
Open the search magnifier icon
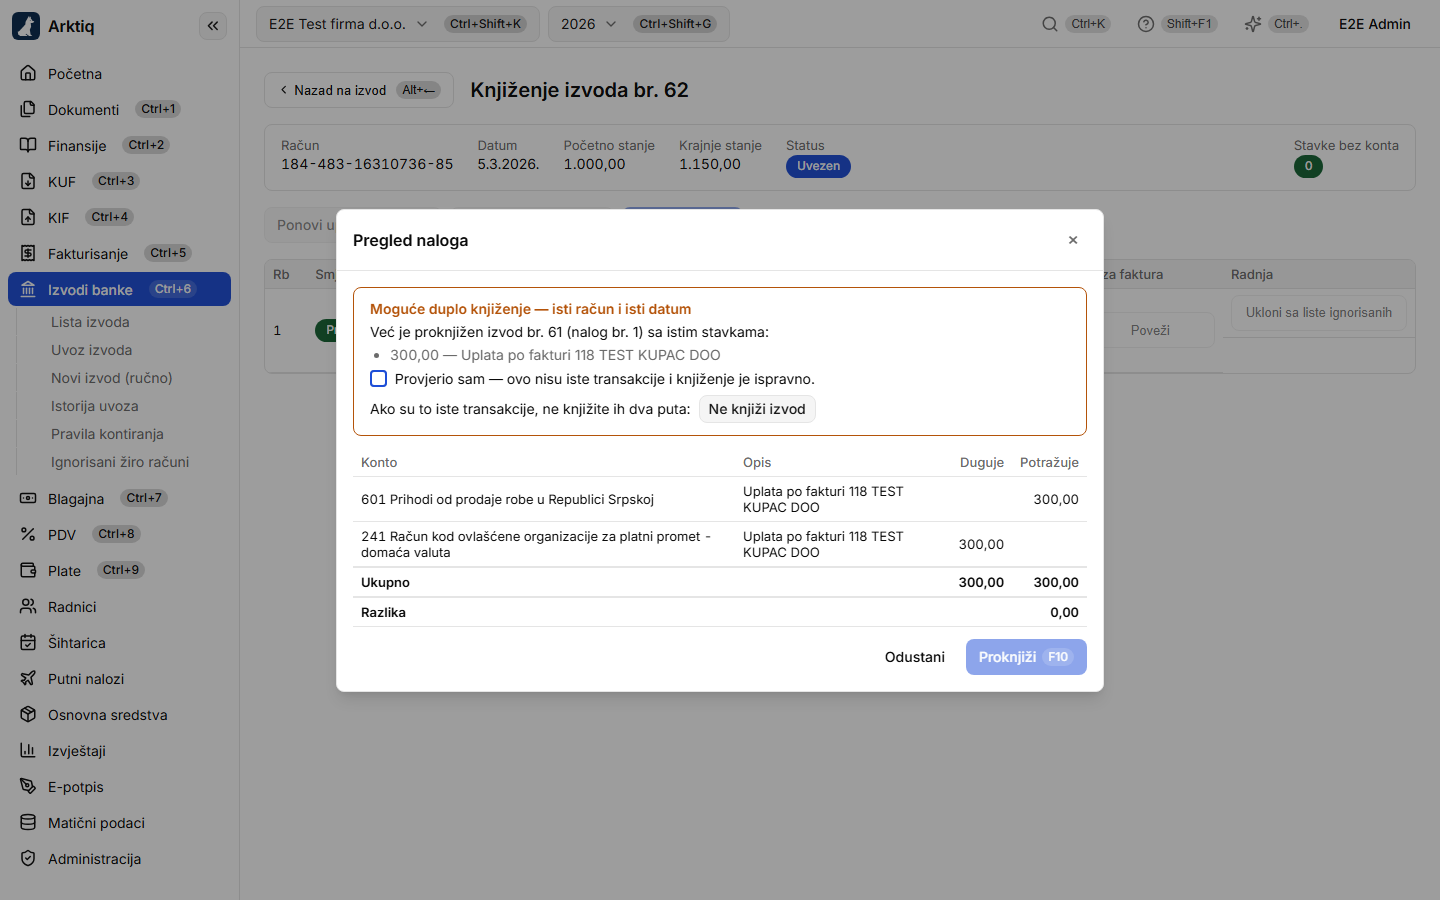tap(1050, 24)
